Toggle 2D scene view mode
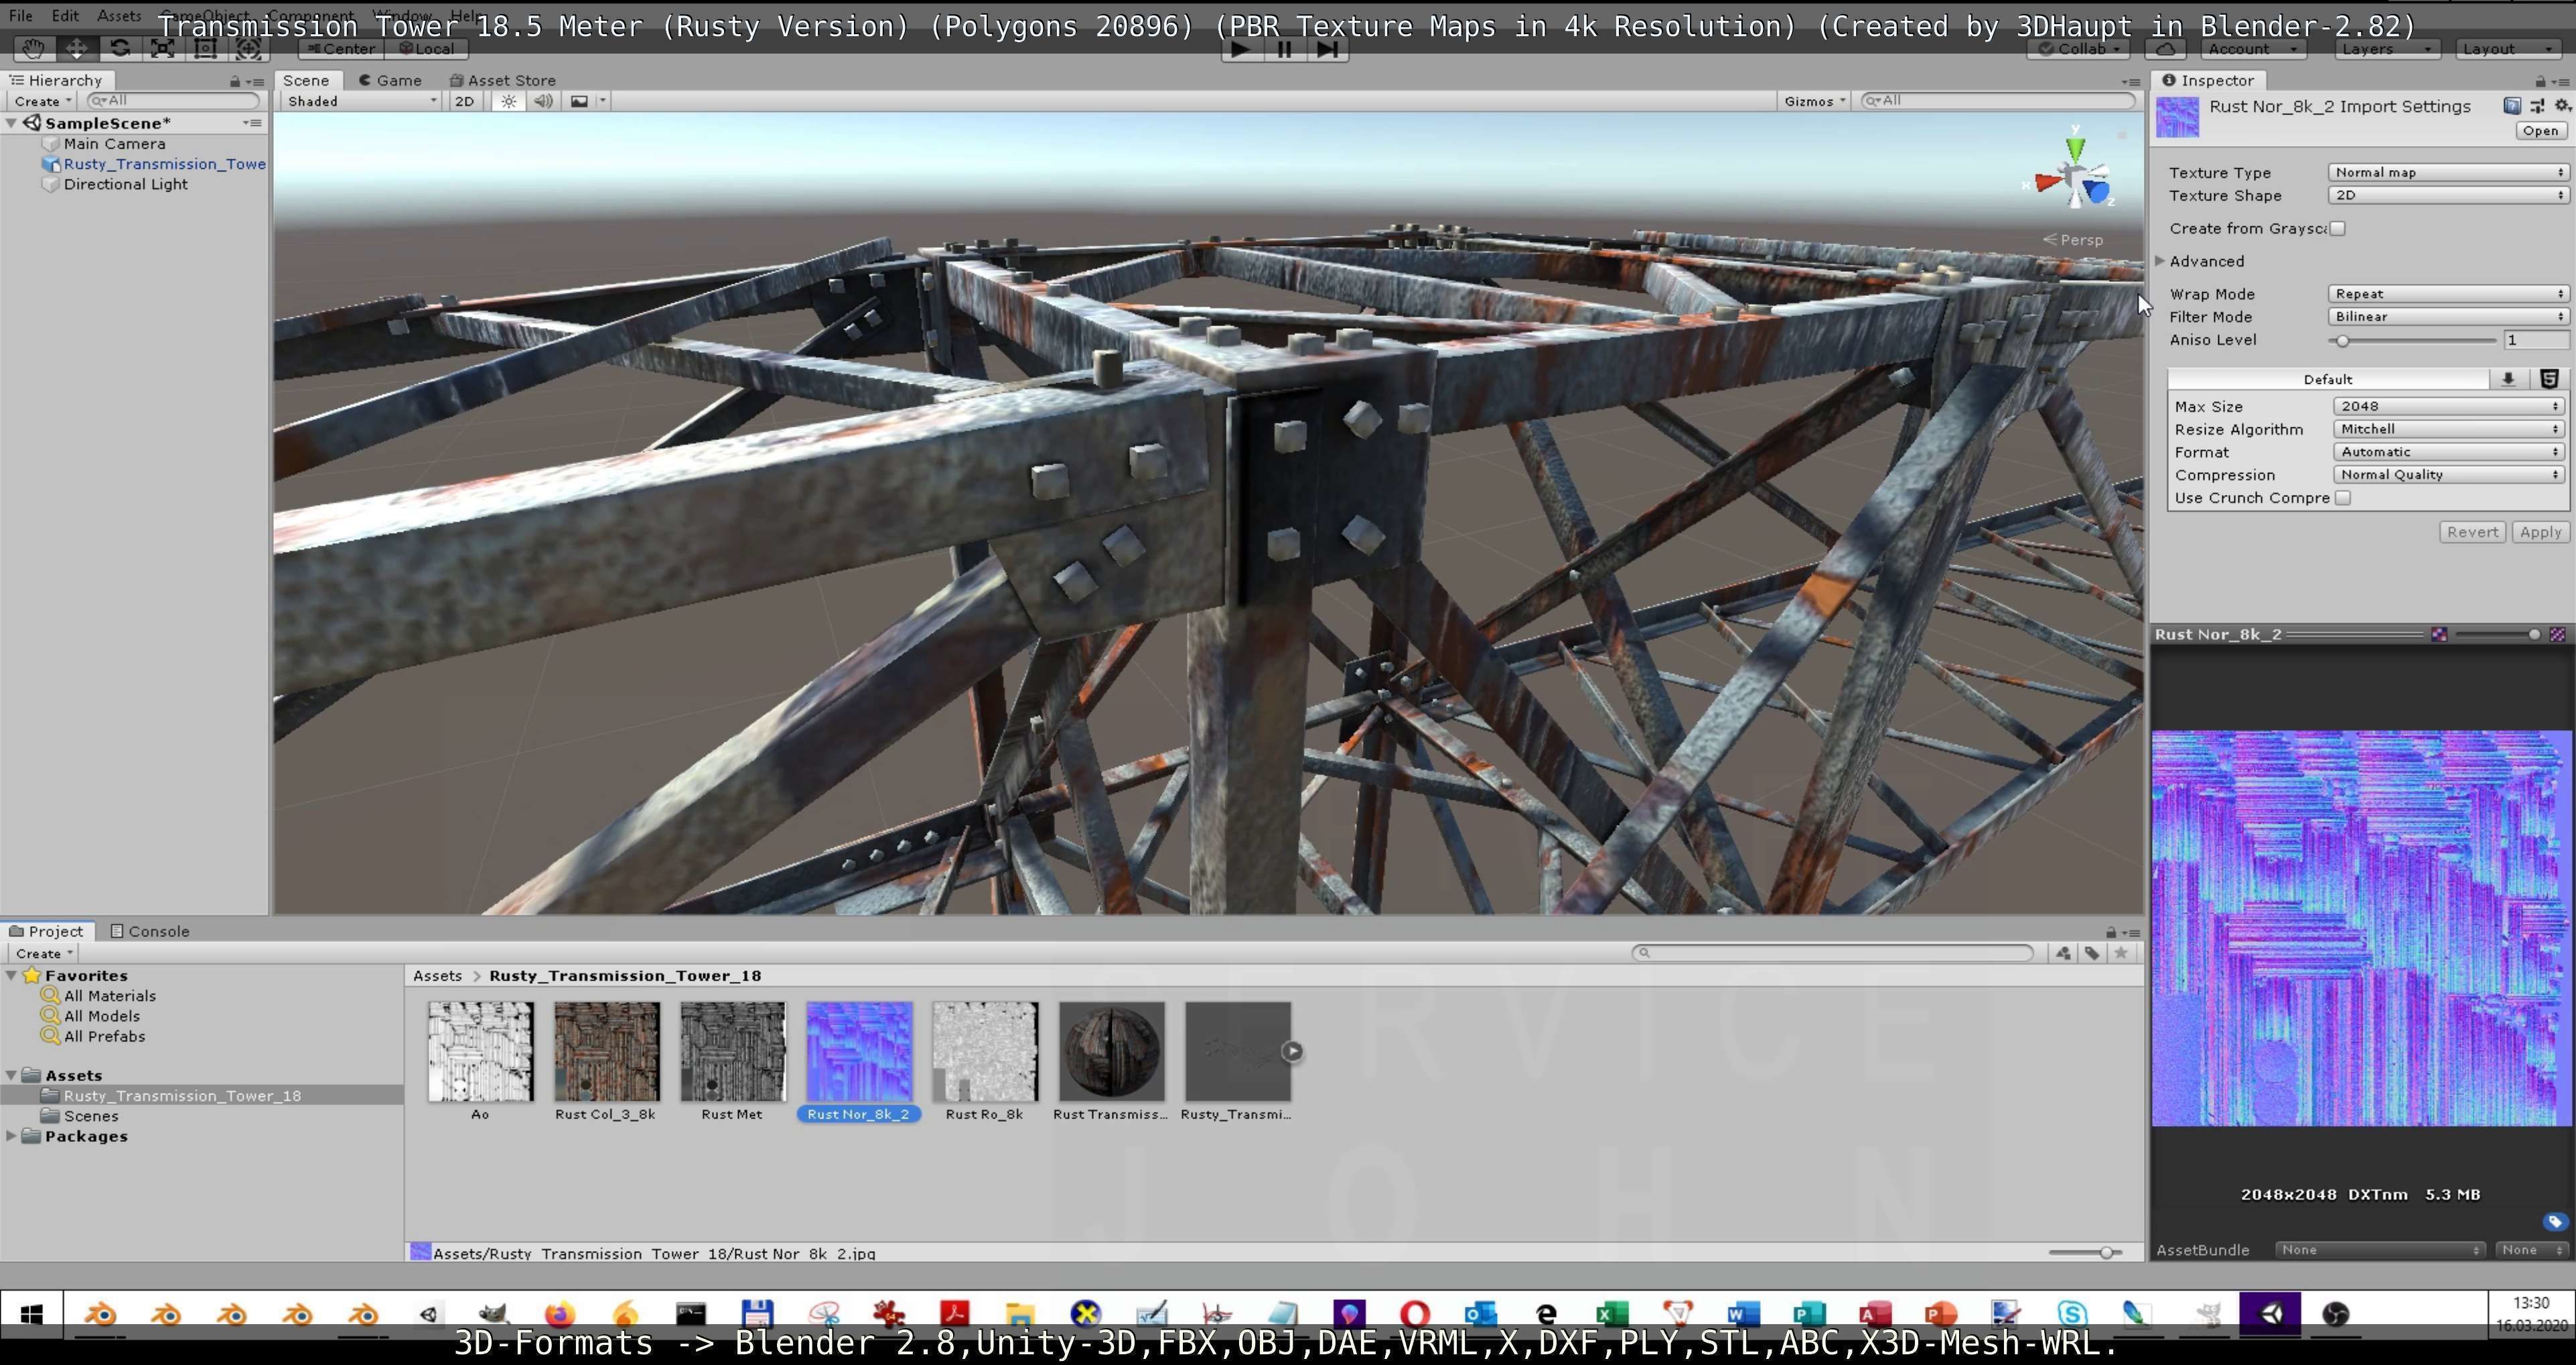Viewport: 2576px width, 1365px height. [464, 101]
